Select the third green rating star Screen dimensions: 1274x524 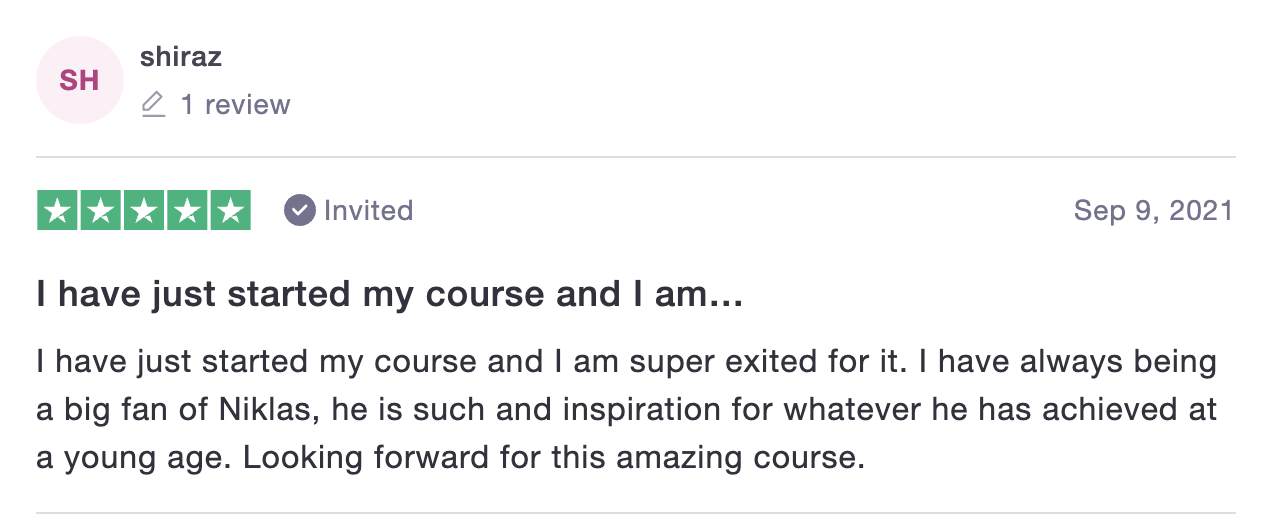[144, 210]
